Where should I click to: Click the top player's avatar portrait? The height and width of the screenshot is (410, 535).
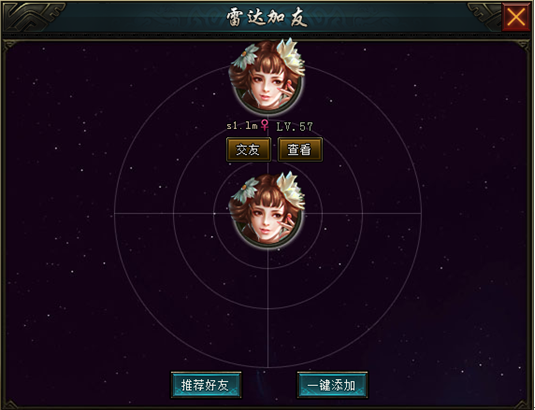tap(267, 77)
